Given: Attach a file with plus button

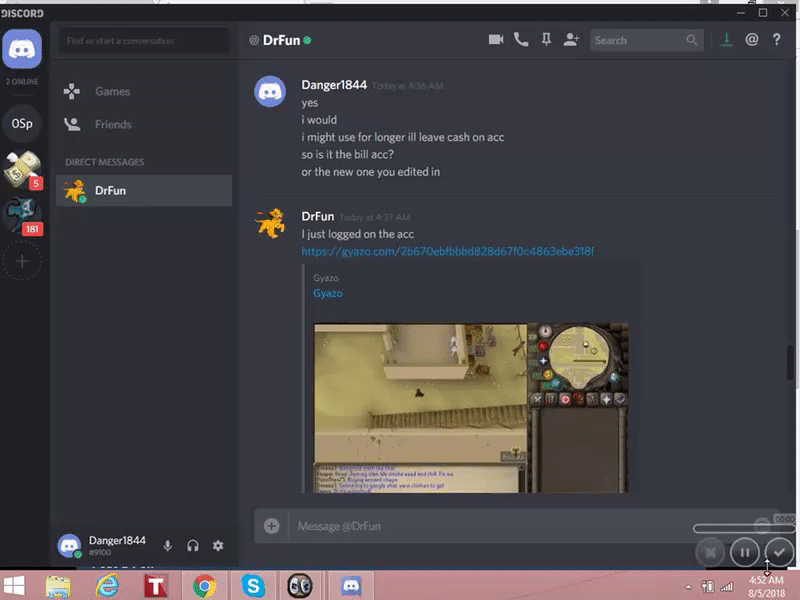Looking at the screenshot, I should coord(271,526).
